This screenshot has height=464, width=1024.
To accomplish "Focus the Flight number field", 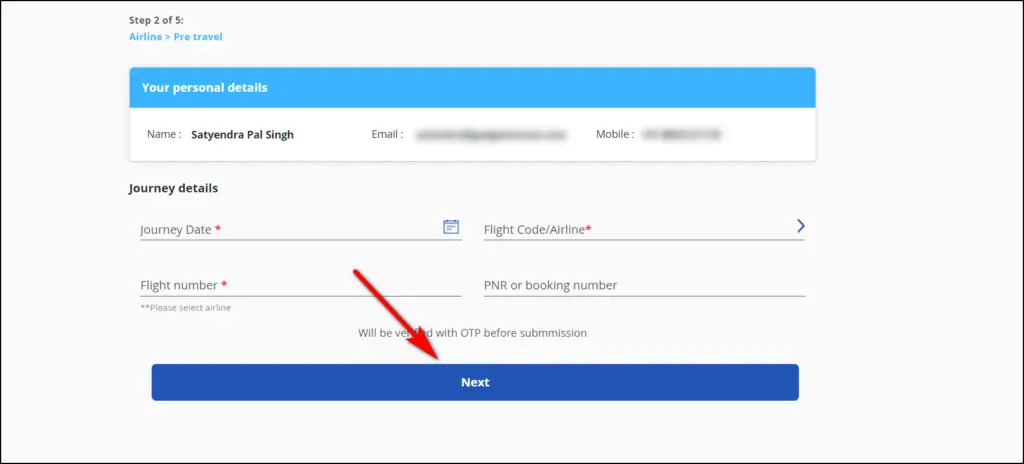I will pyautogui.click(x=300, y=286).
